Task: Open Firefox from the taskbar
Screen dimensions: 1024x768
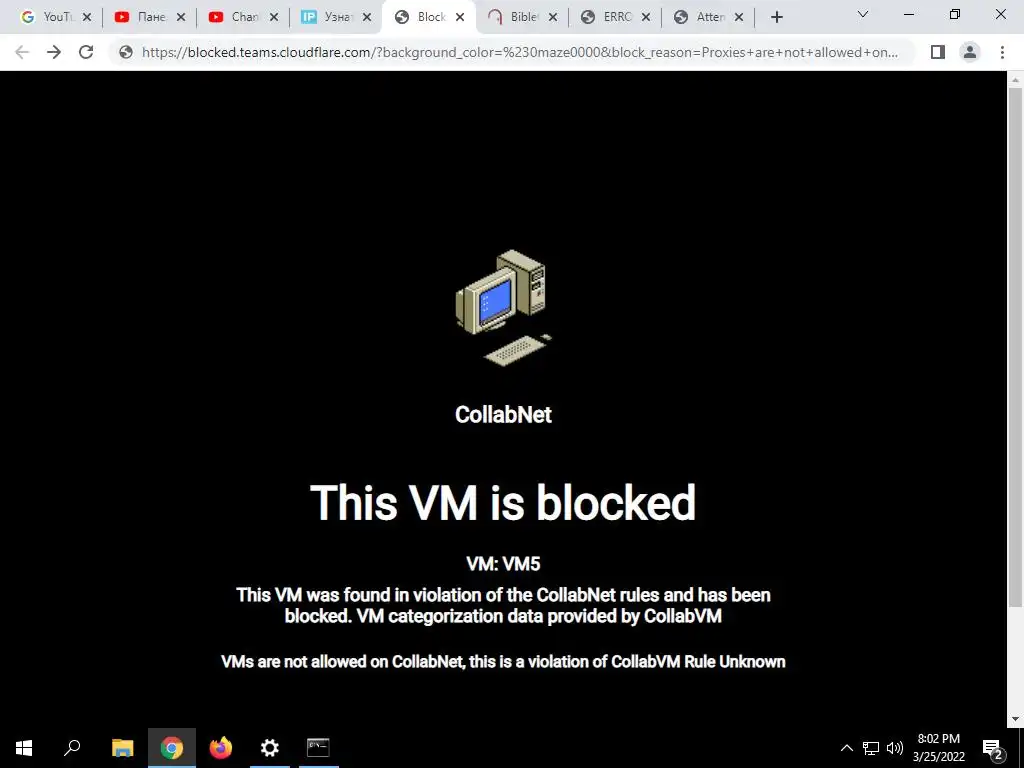Action: pos(221,748)
